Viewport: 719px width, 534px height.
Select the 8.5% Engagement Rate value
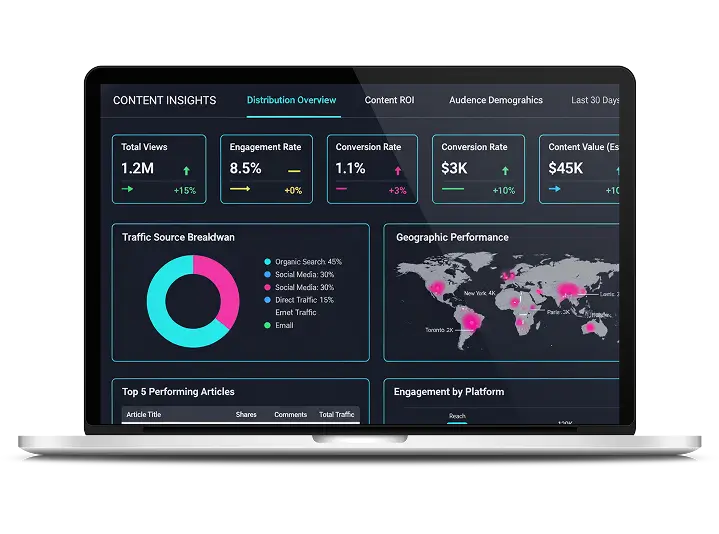[245, 168]
